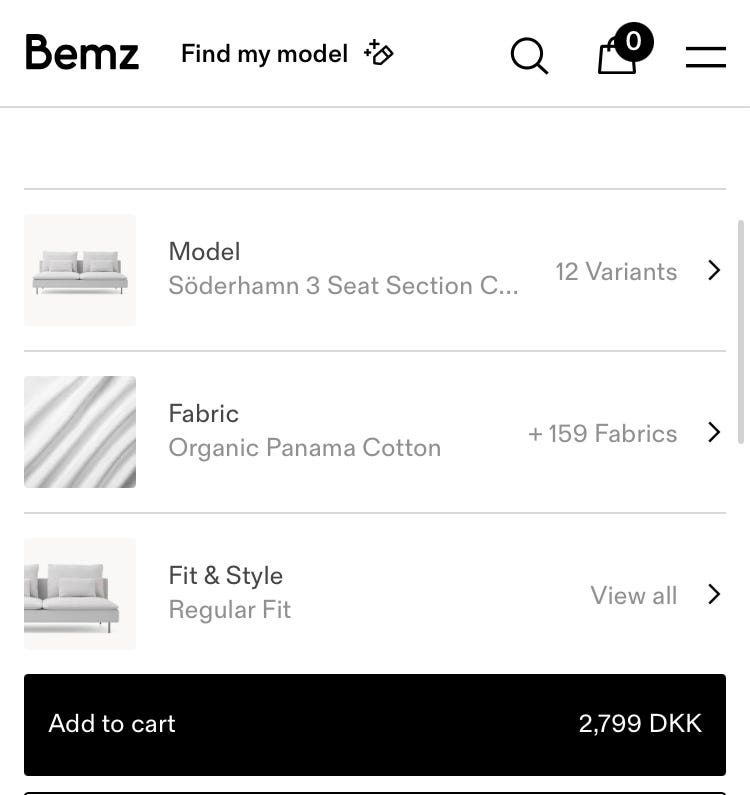Expand the Fit & Style row chevron
Screen dimensions: 750x795
[714, 594]
